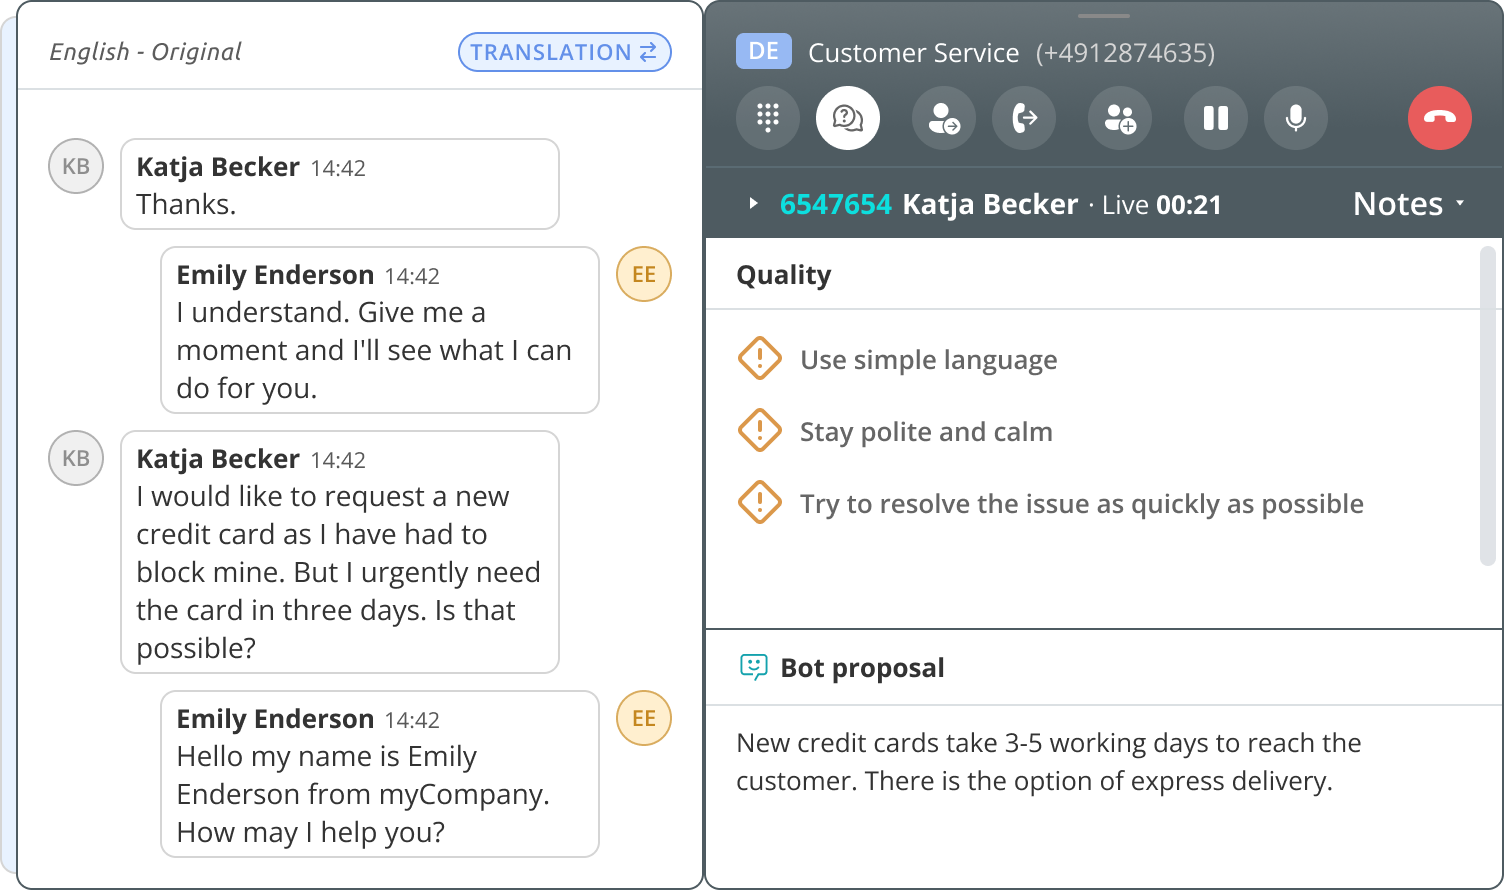Select the Bot proposal section header
The height and width of the screenshot is (890, 1504).
tap(862, 667)
